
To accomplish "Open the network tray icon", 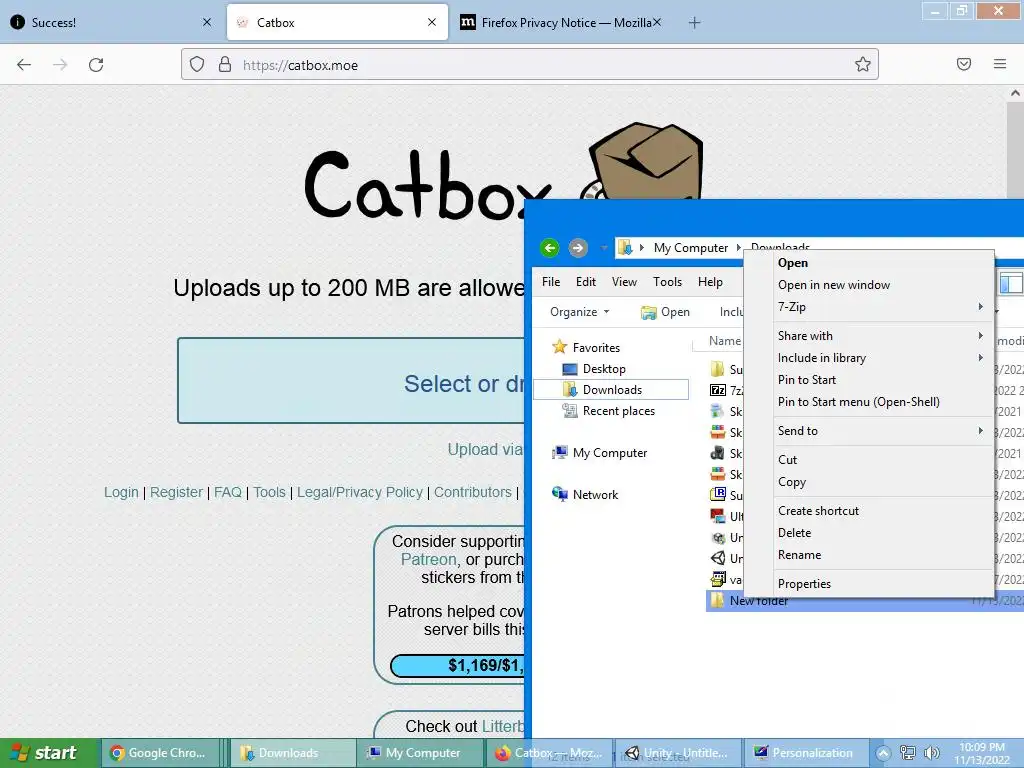I will click(x=907, y=753).
